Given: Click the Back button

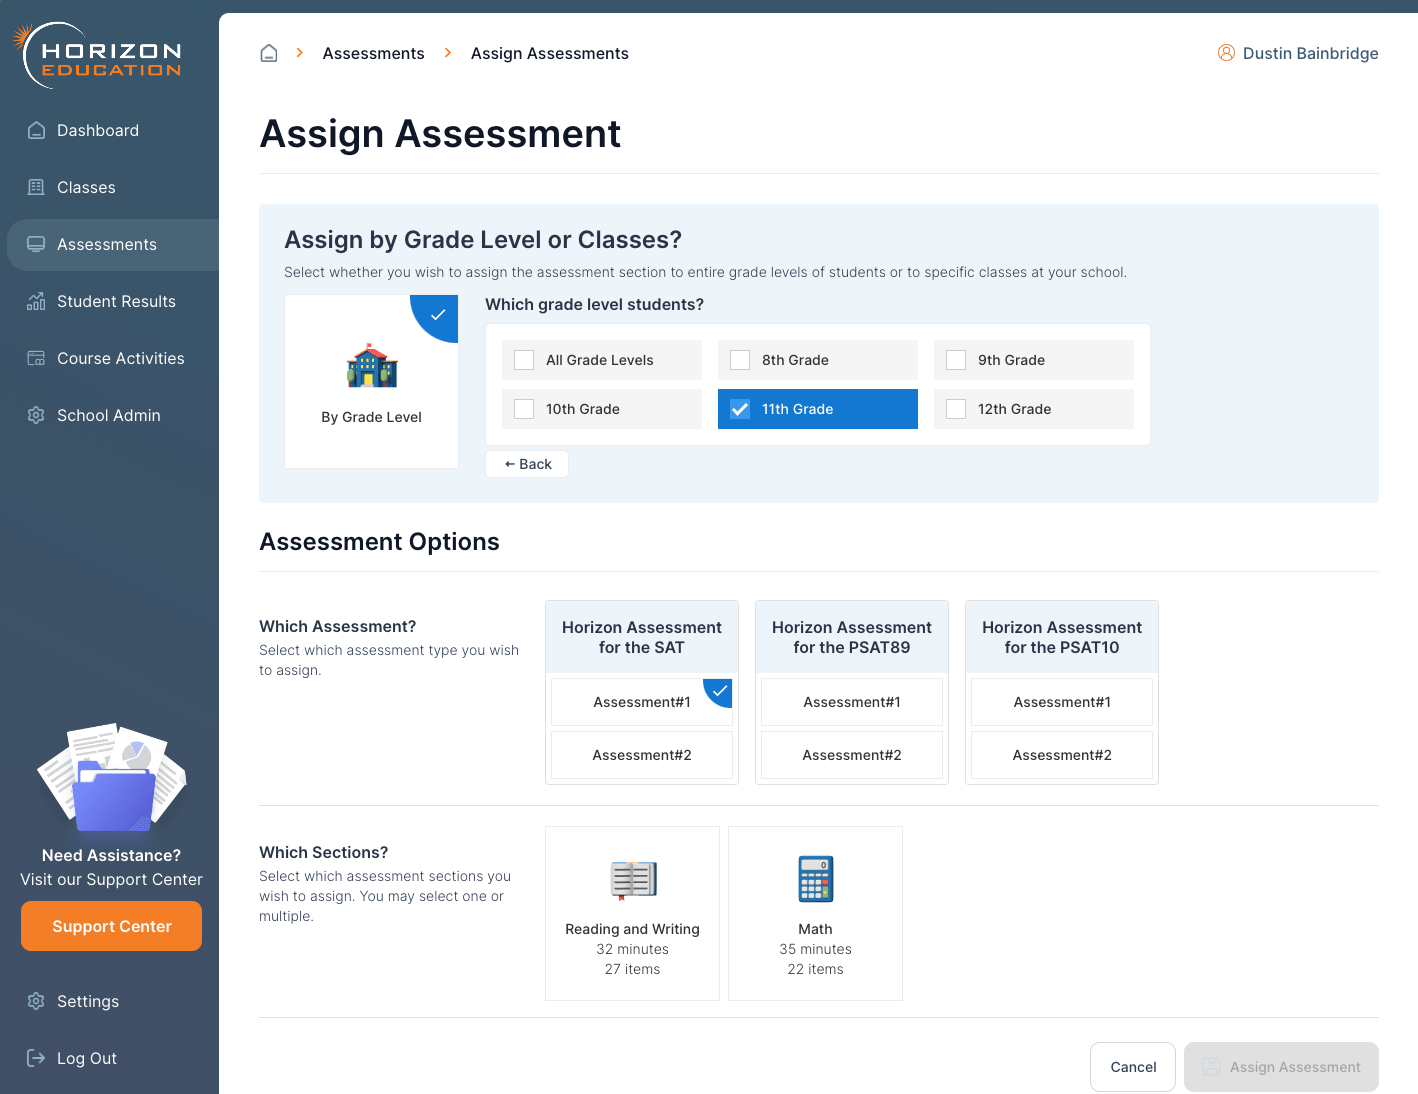Looking at the screenshot, I should pos(527,463).
